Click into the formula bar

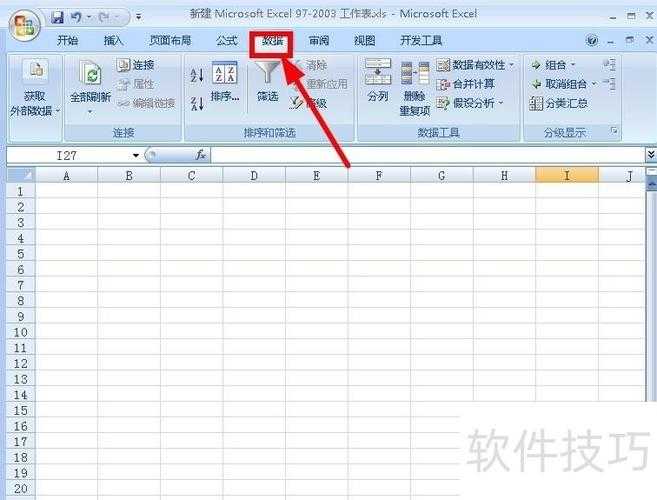pyautogui.click(x=427, y=155)
